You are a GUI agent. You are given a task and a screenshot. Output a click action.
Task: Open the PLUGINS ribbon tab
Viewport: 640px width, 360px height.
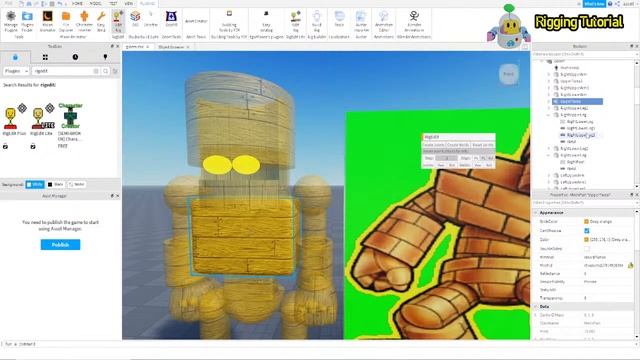(x=147, y=3)
